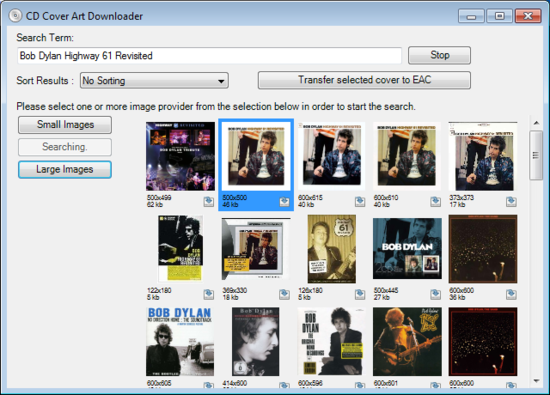Viewport: 550px width, 395px height.
Task: Toggle the Large Images provider button
Action: click(x=65, y=169)
